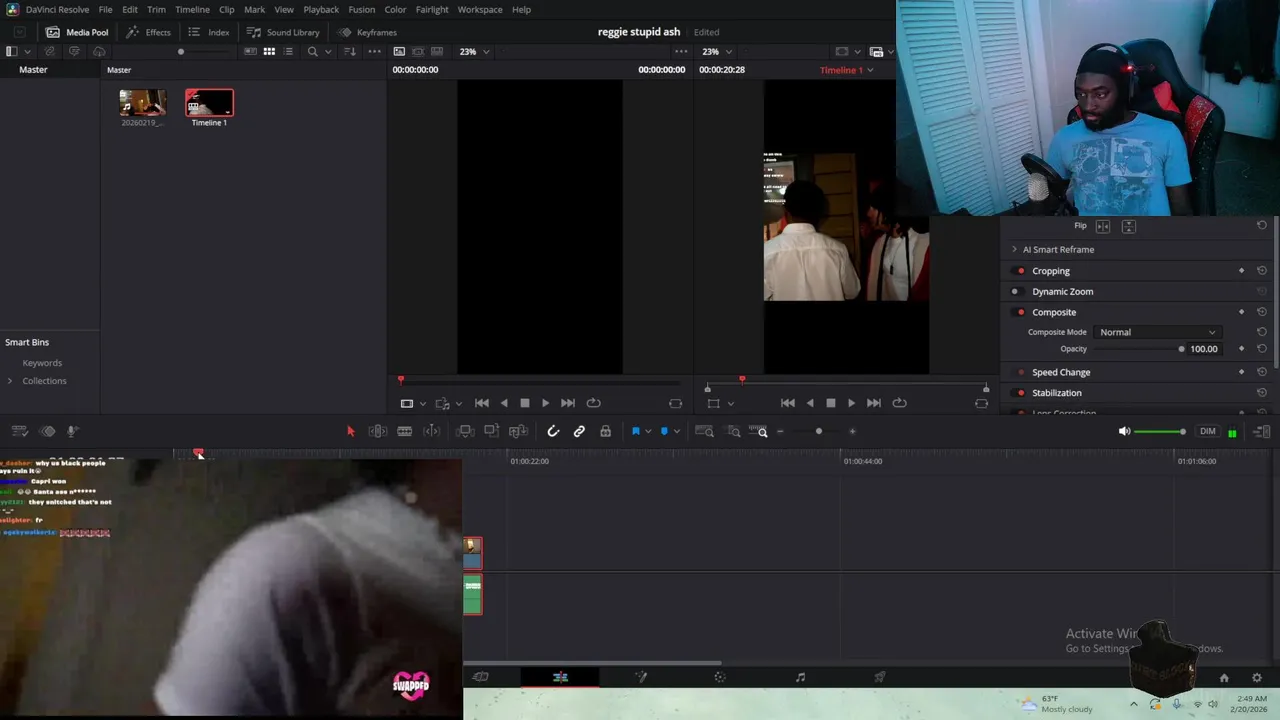Image resolution: width=1280 pixels, height=720 pixels.
Task: Open source viewer 23% zoom dropdown
Action: (474, 51)
